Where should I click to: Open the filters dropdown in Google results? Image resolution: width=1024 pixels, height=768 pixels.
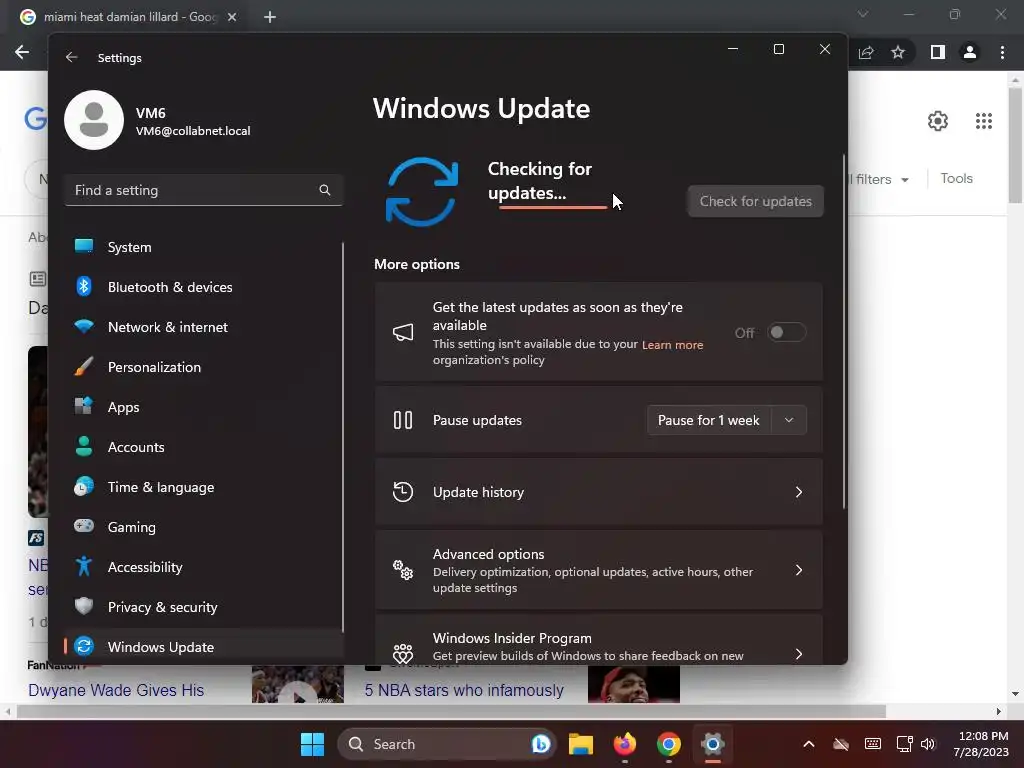pos(879,179)
